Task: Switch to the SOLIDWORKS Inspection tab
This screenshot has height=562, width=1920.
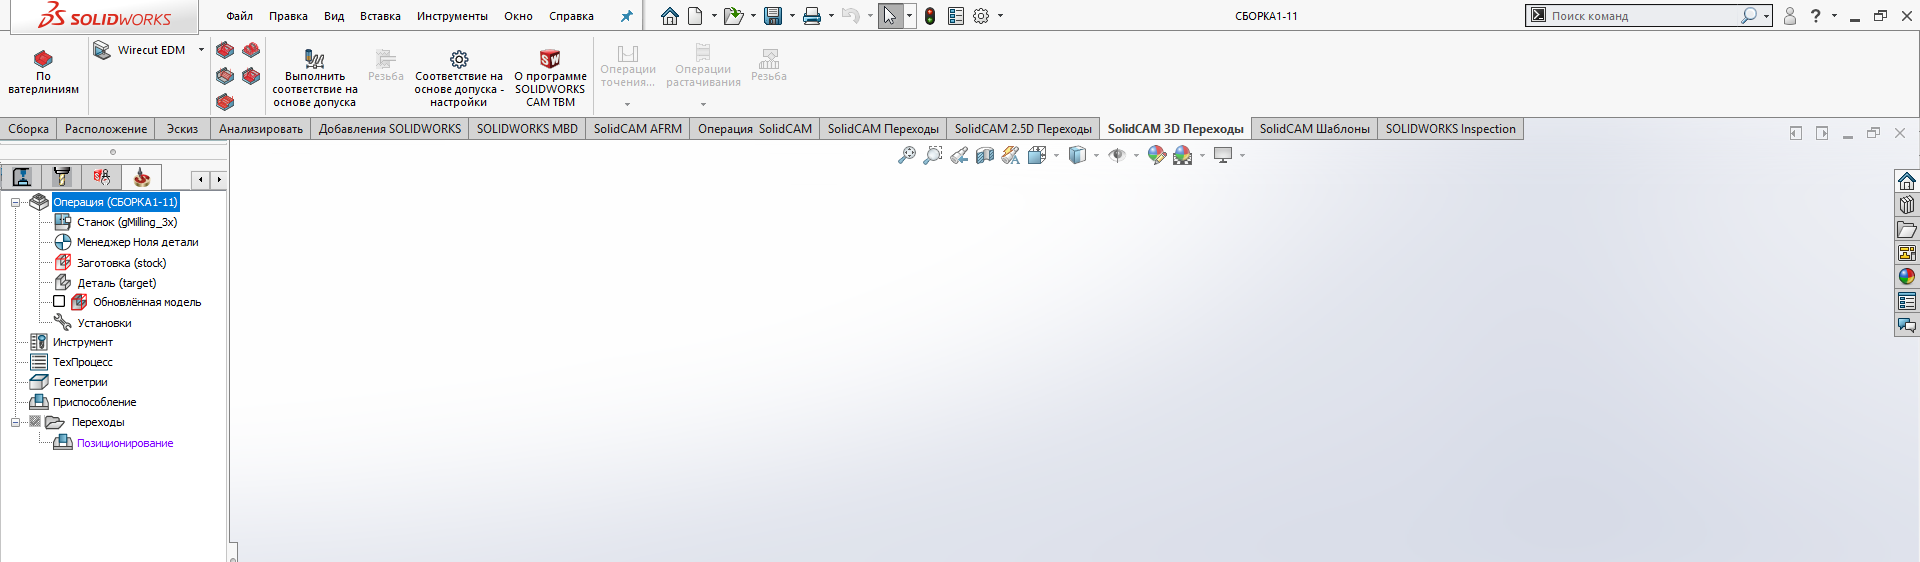Action: (x=1450, y=129)
